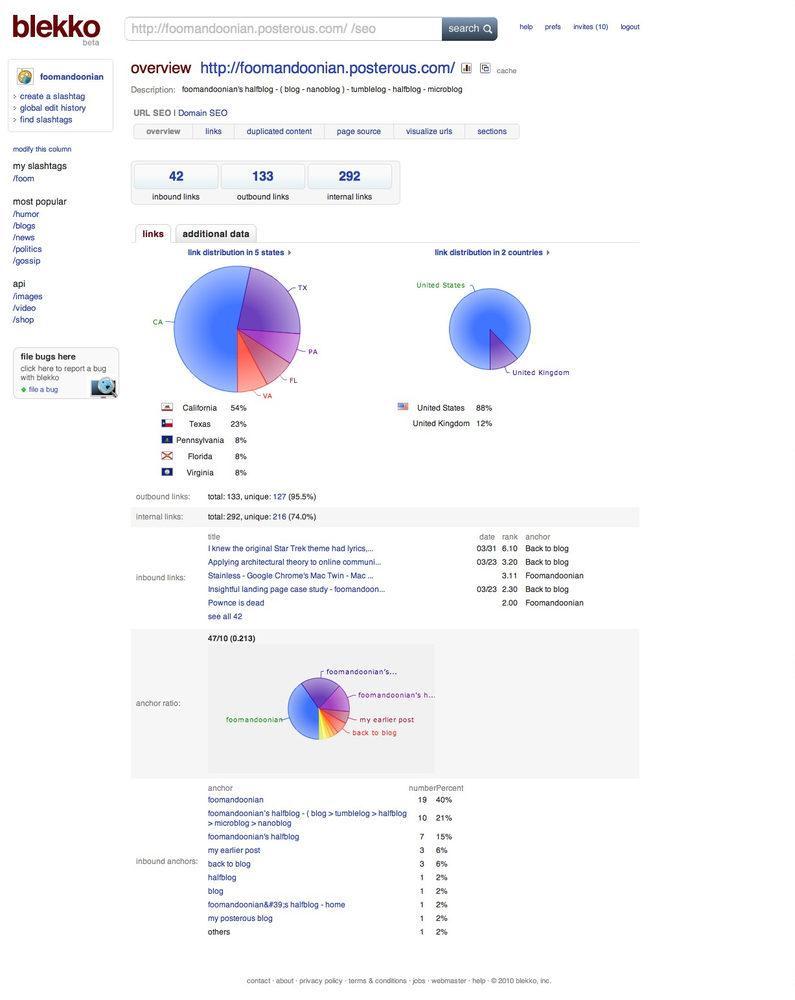Open the /video api link
The width and height of the screenshot is (795, 1000).
coord(24,308)
